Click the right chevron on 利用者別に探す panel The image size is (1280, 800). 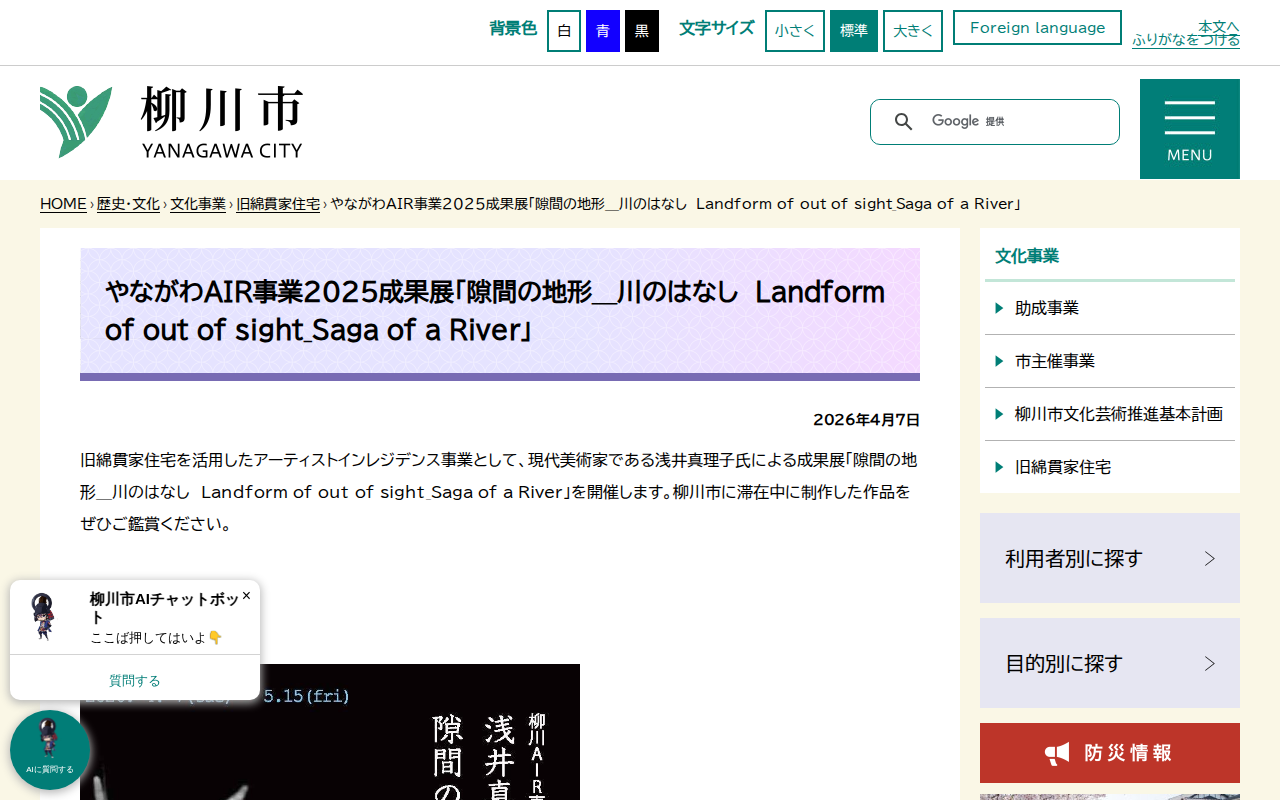[1211, 558]
